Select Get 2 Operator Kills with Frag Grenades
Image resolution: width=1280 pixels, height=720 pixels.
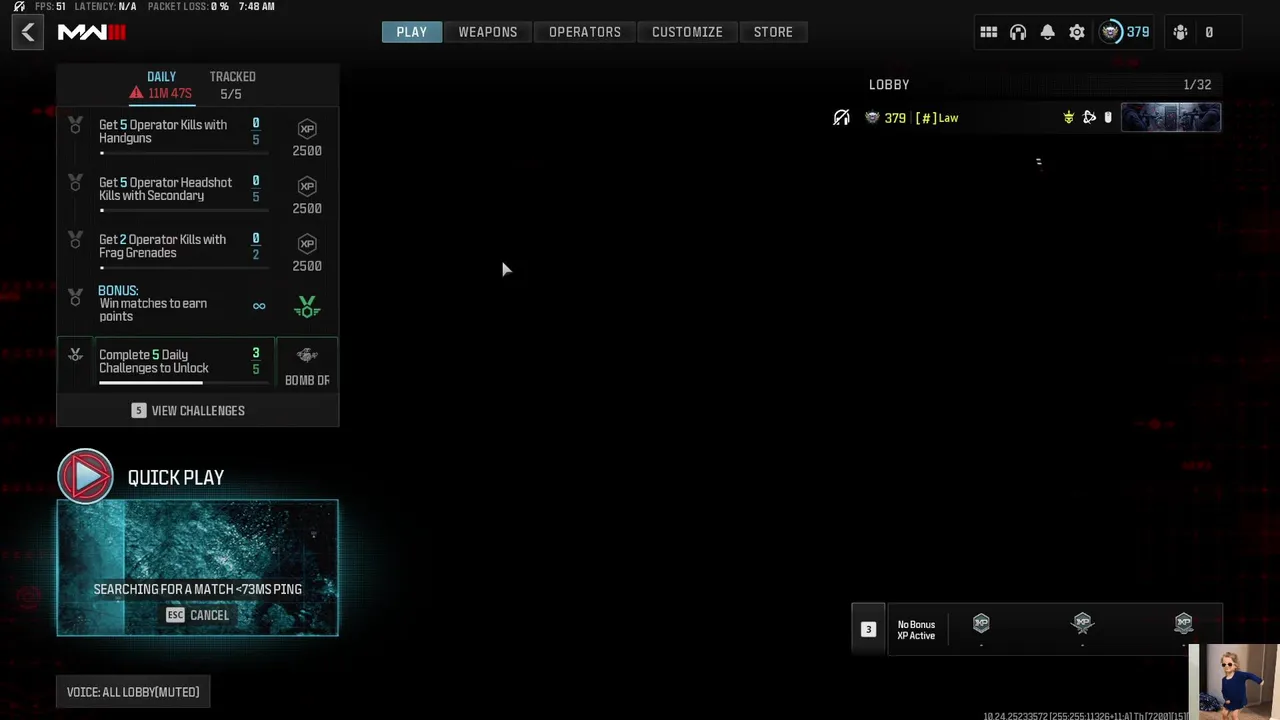point(198,251)
